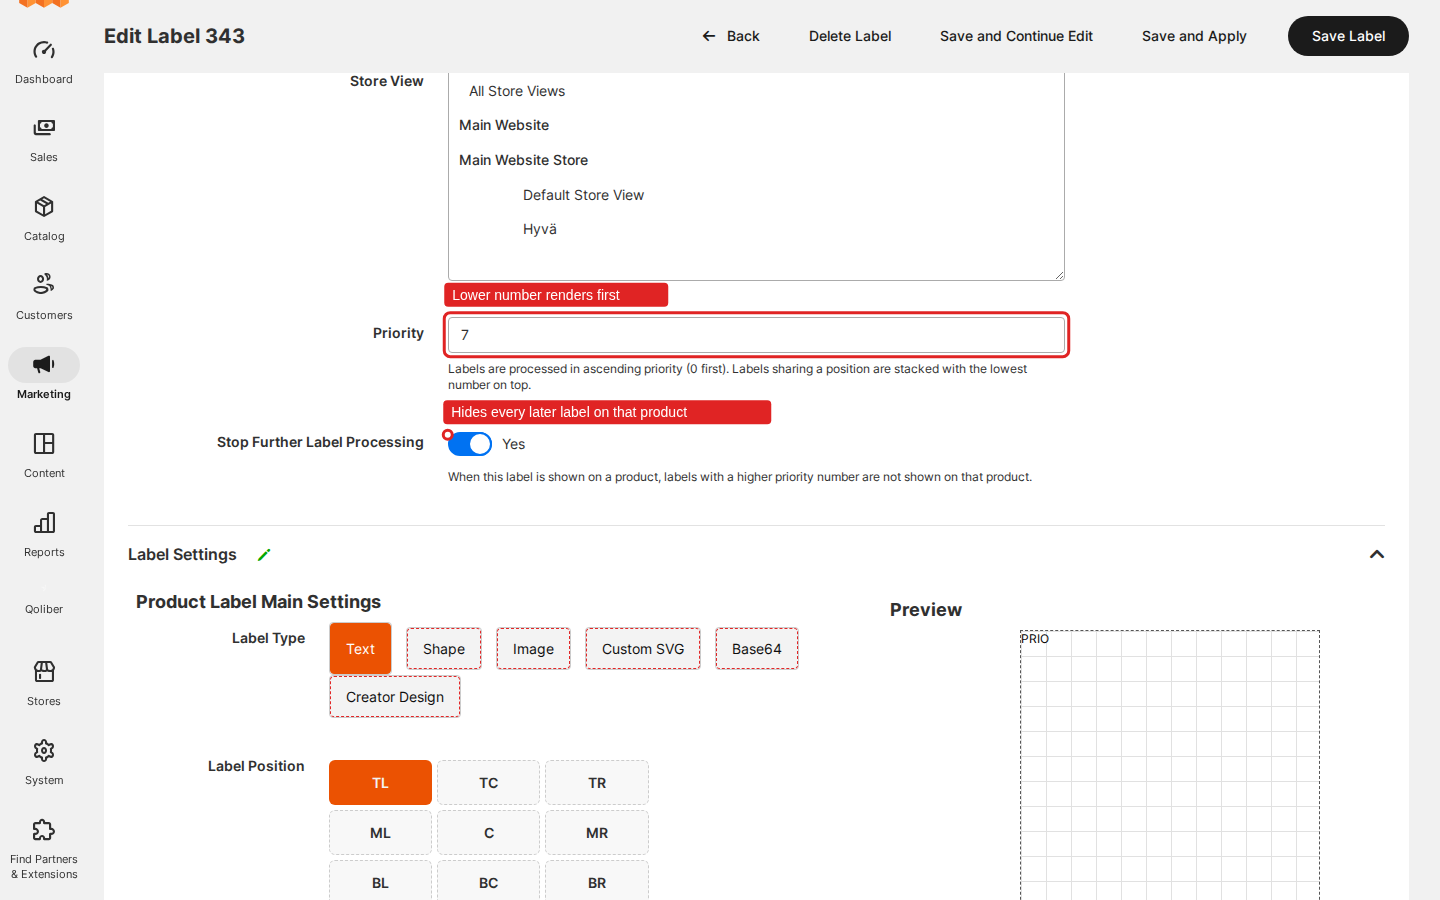
Task: Choose Text label type
Action: (360, 649)
